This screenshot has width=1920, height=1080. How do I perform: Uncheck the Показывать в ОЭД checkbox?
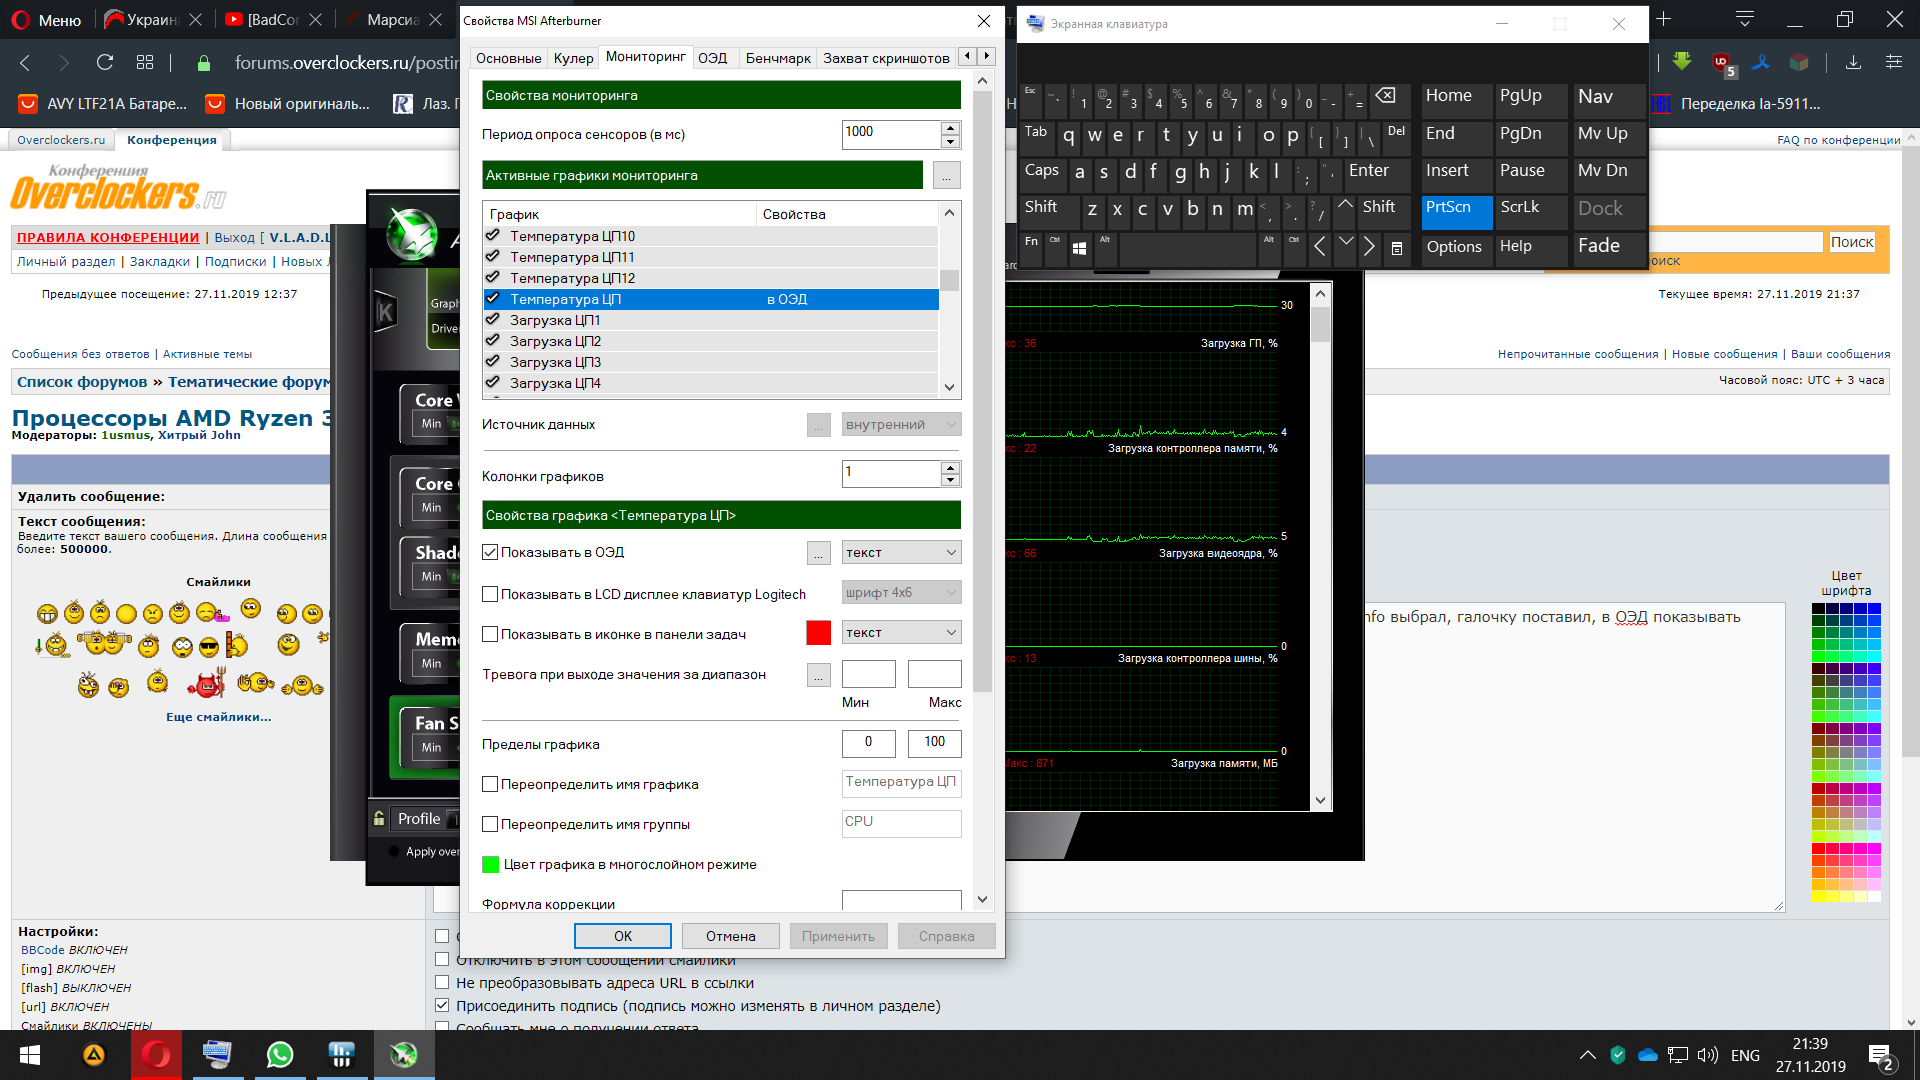tap(490, 552)
